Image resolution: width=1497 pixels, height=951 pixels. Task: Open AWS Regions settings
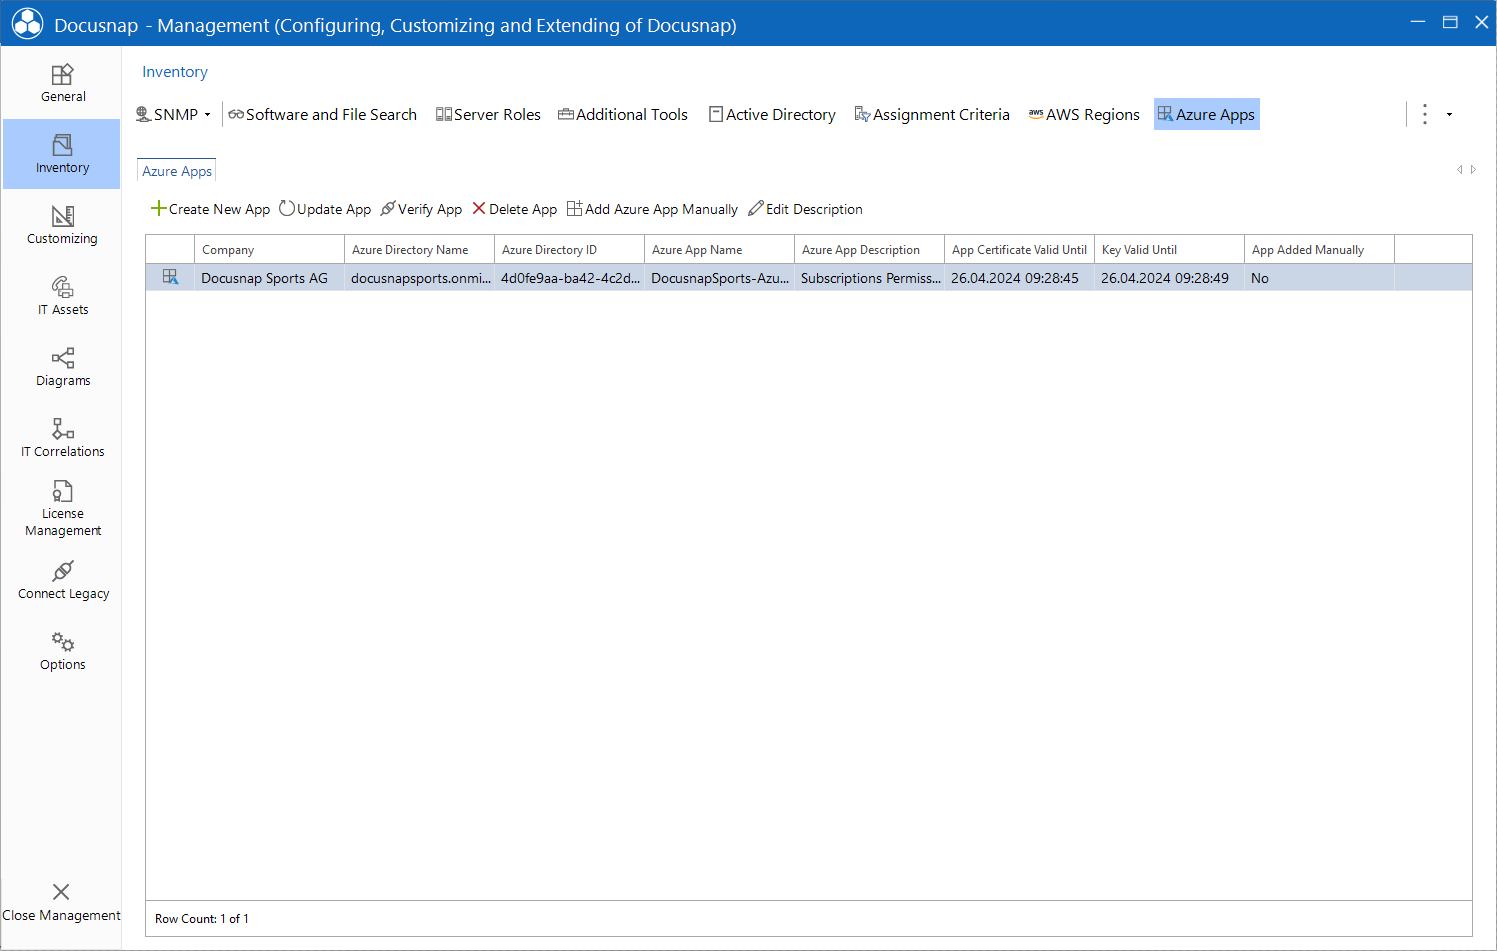[x=1084, y=114]
